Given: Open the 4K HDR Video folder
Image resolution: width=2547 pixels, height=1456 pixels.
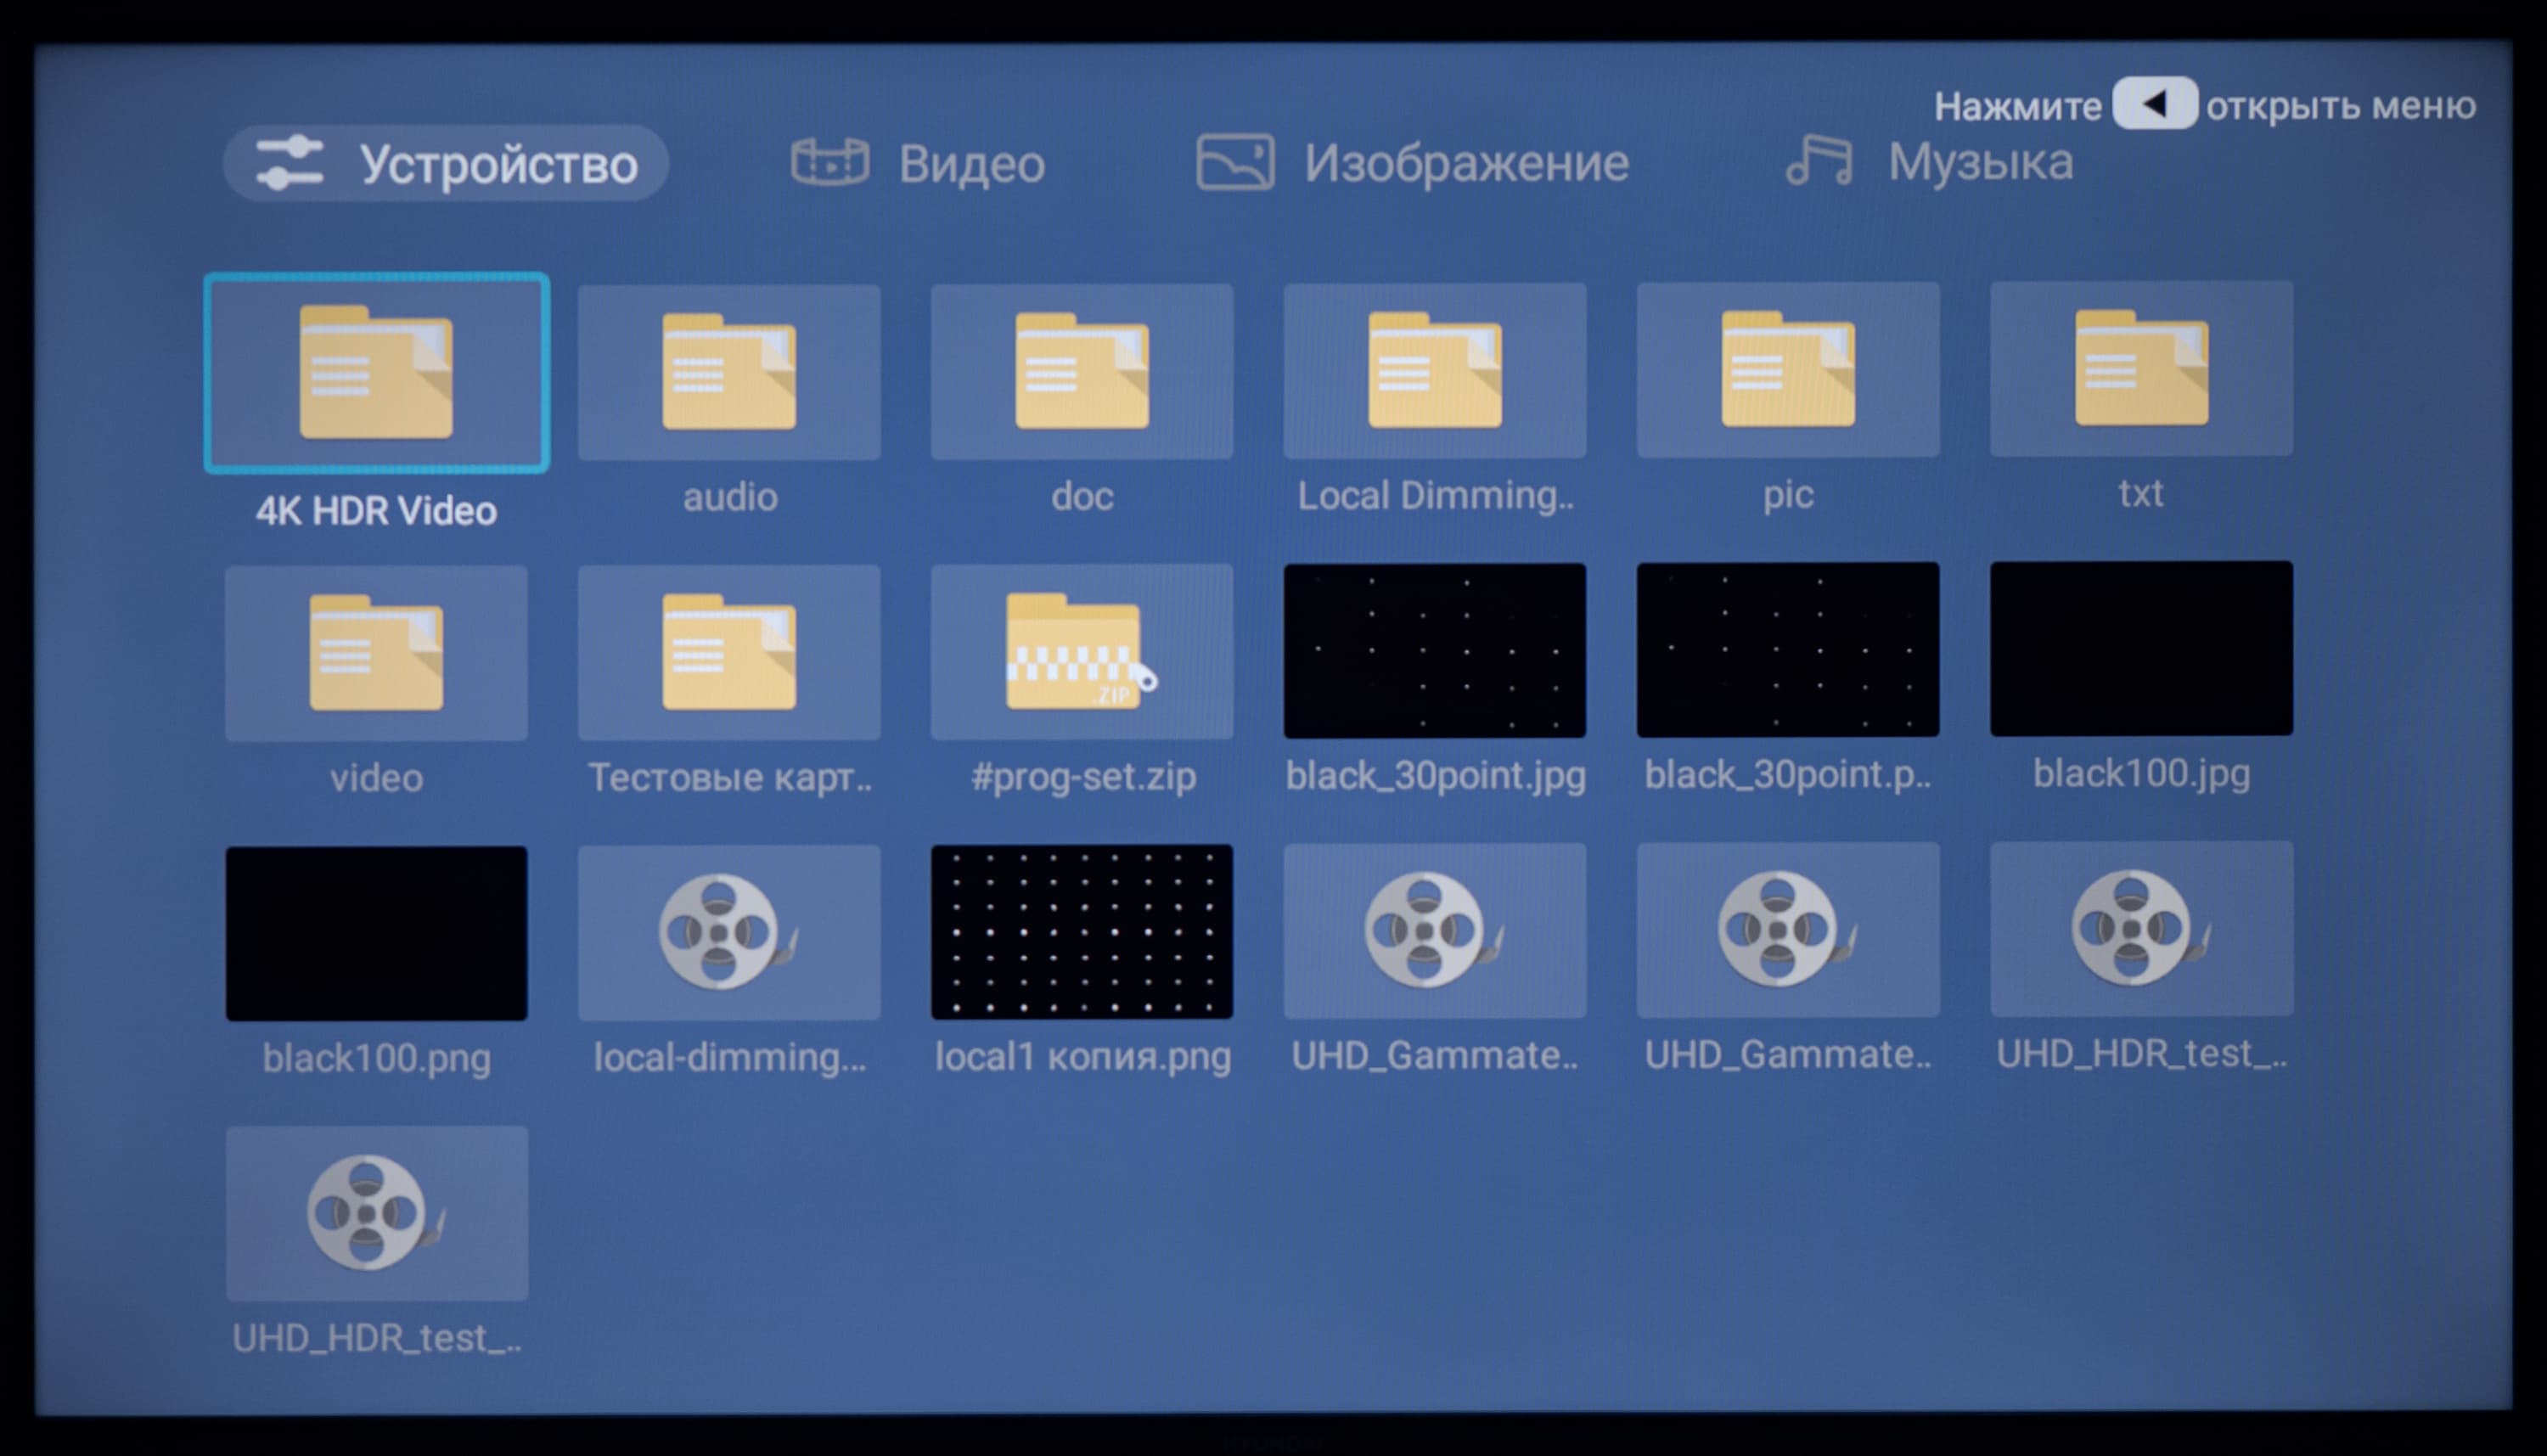Looking at the screenshot, I should pyautogui.click(x=376, y=372).
